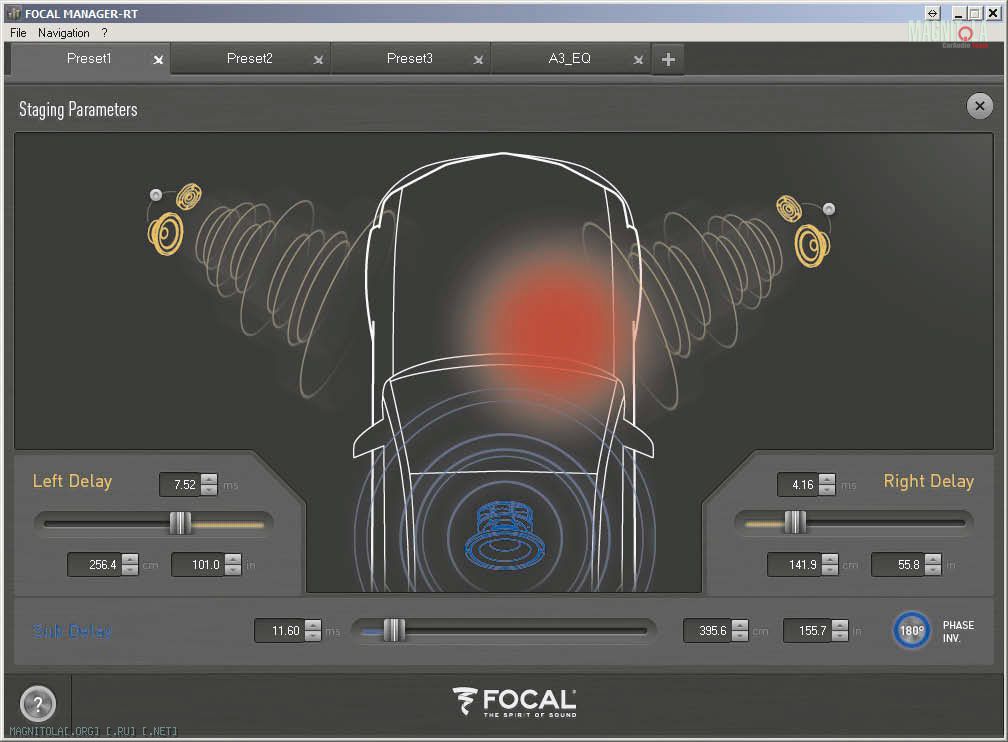Viewport: 1008px width, 742px height.
Task: Close the Focal Manager-RT window
Action: point(993,13)
